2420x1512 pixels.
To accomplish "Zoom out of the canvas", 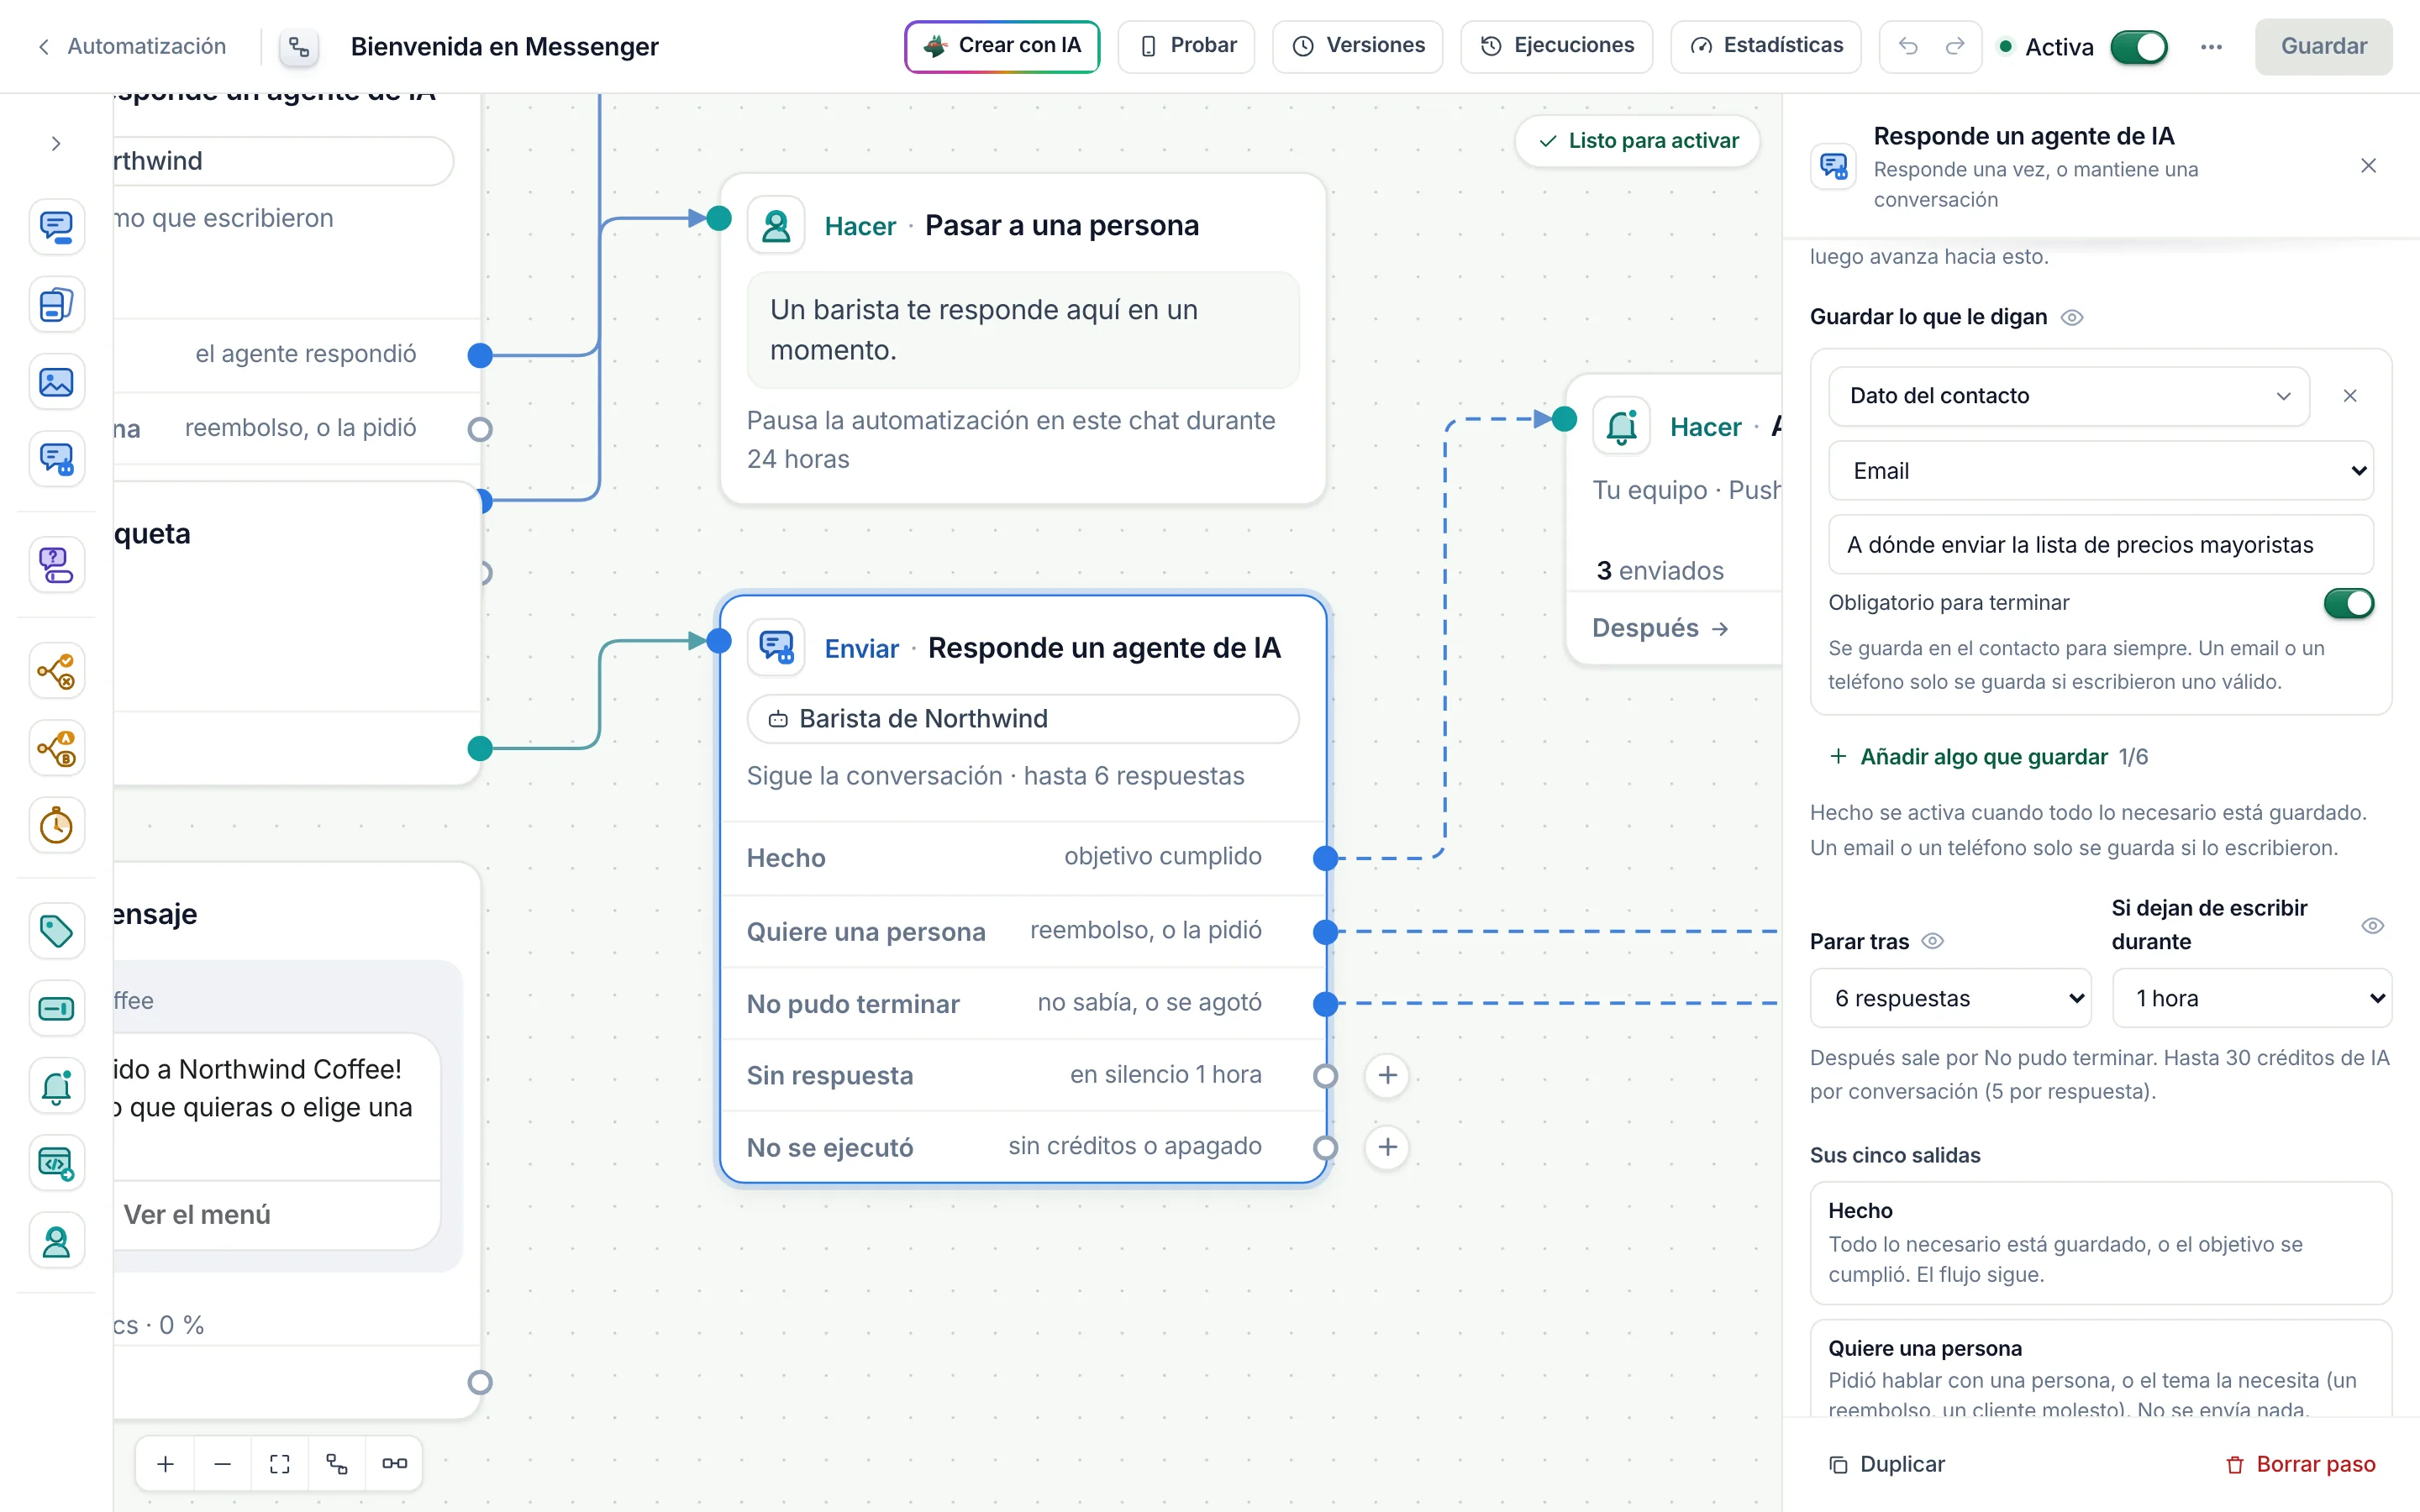I will point(223,1464).
